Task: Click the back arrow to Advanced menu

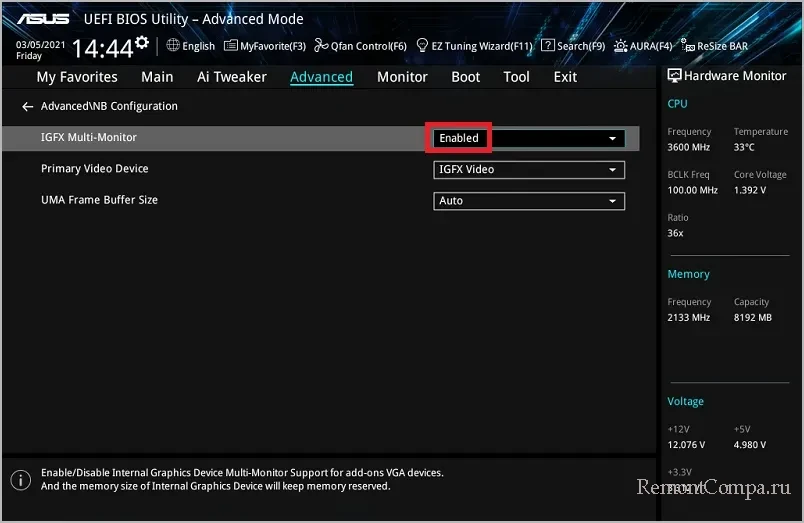Action: 28,106
